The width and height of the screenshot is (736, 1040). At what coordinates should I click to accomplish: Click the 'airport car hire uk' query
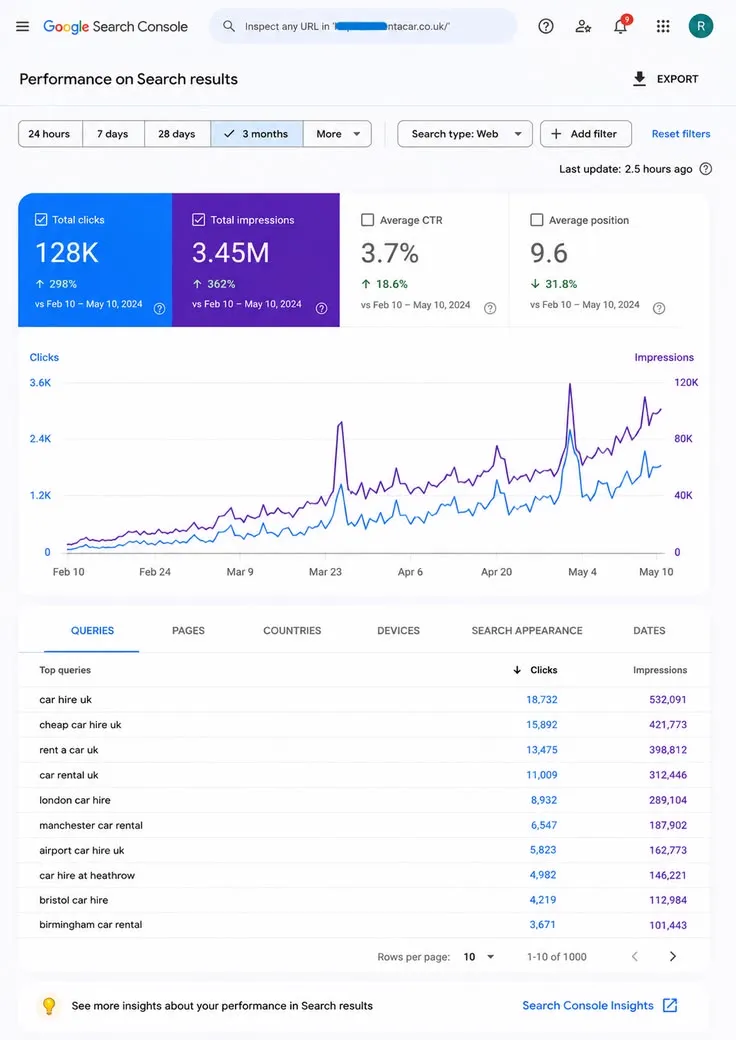pyautogui.click(x=82, y=850)
